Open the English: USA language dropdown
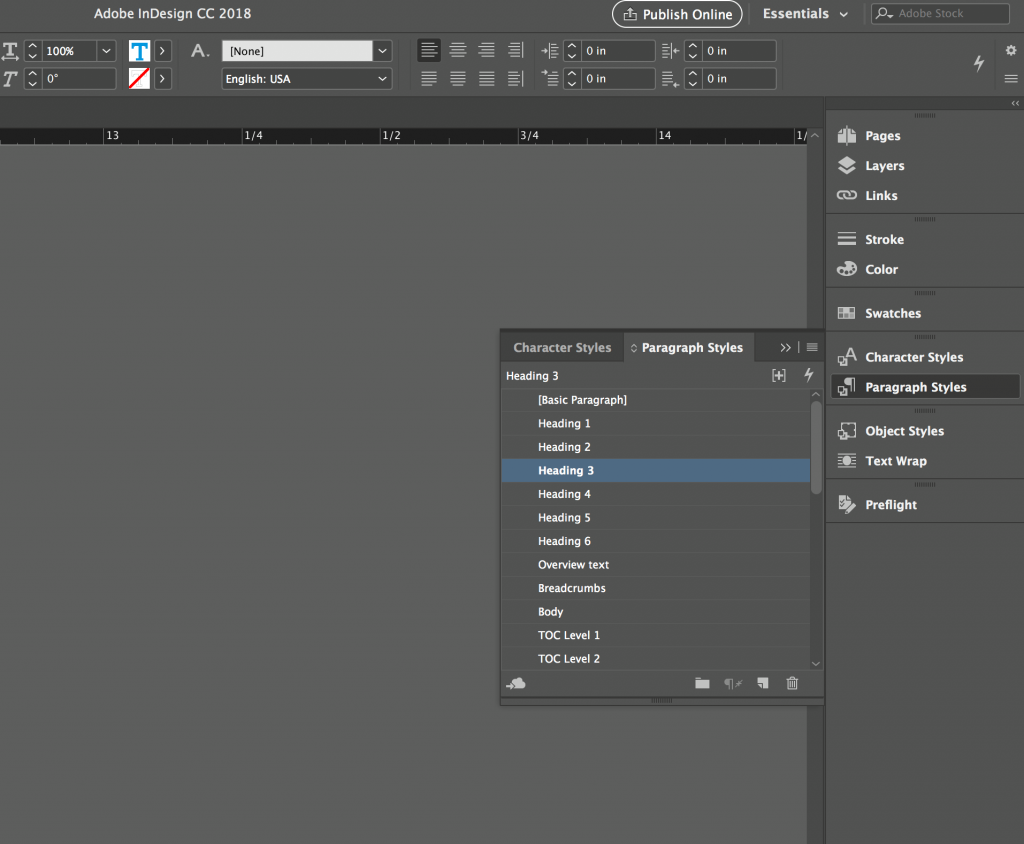Viewport: 1024px width, 844px height. point(306,79)
